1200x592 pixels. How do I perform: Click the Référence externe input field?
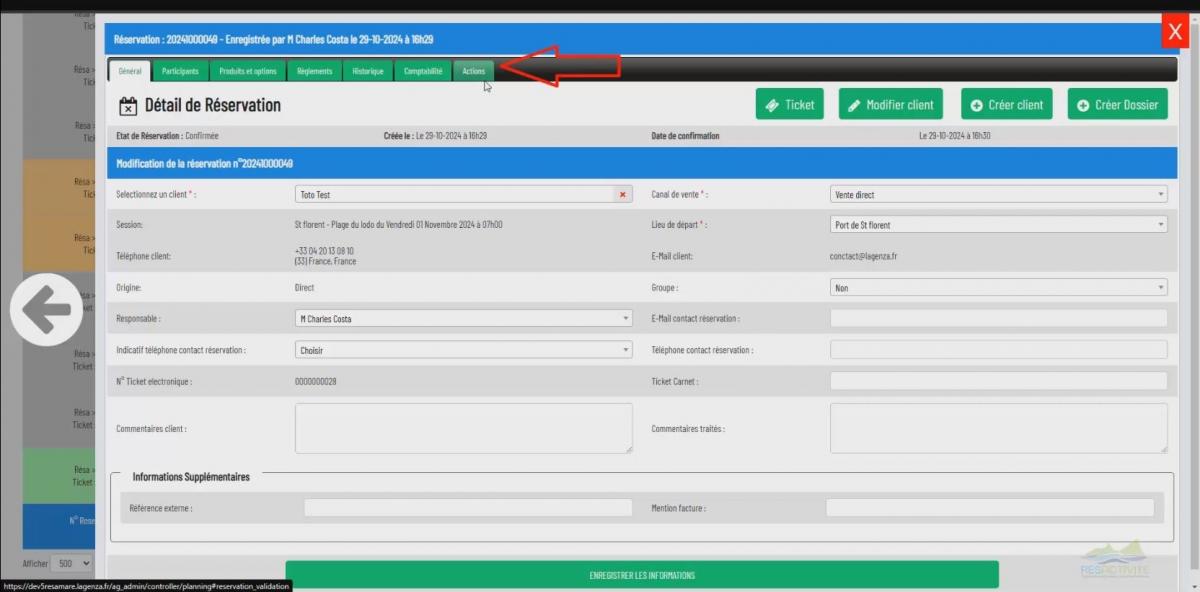(468, 508)
